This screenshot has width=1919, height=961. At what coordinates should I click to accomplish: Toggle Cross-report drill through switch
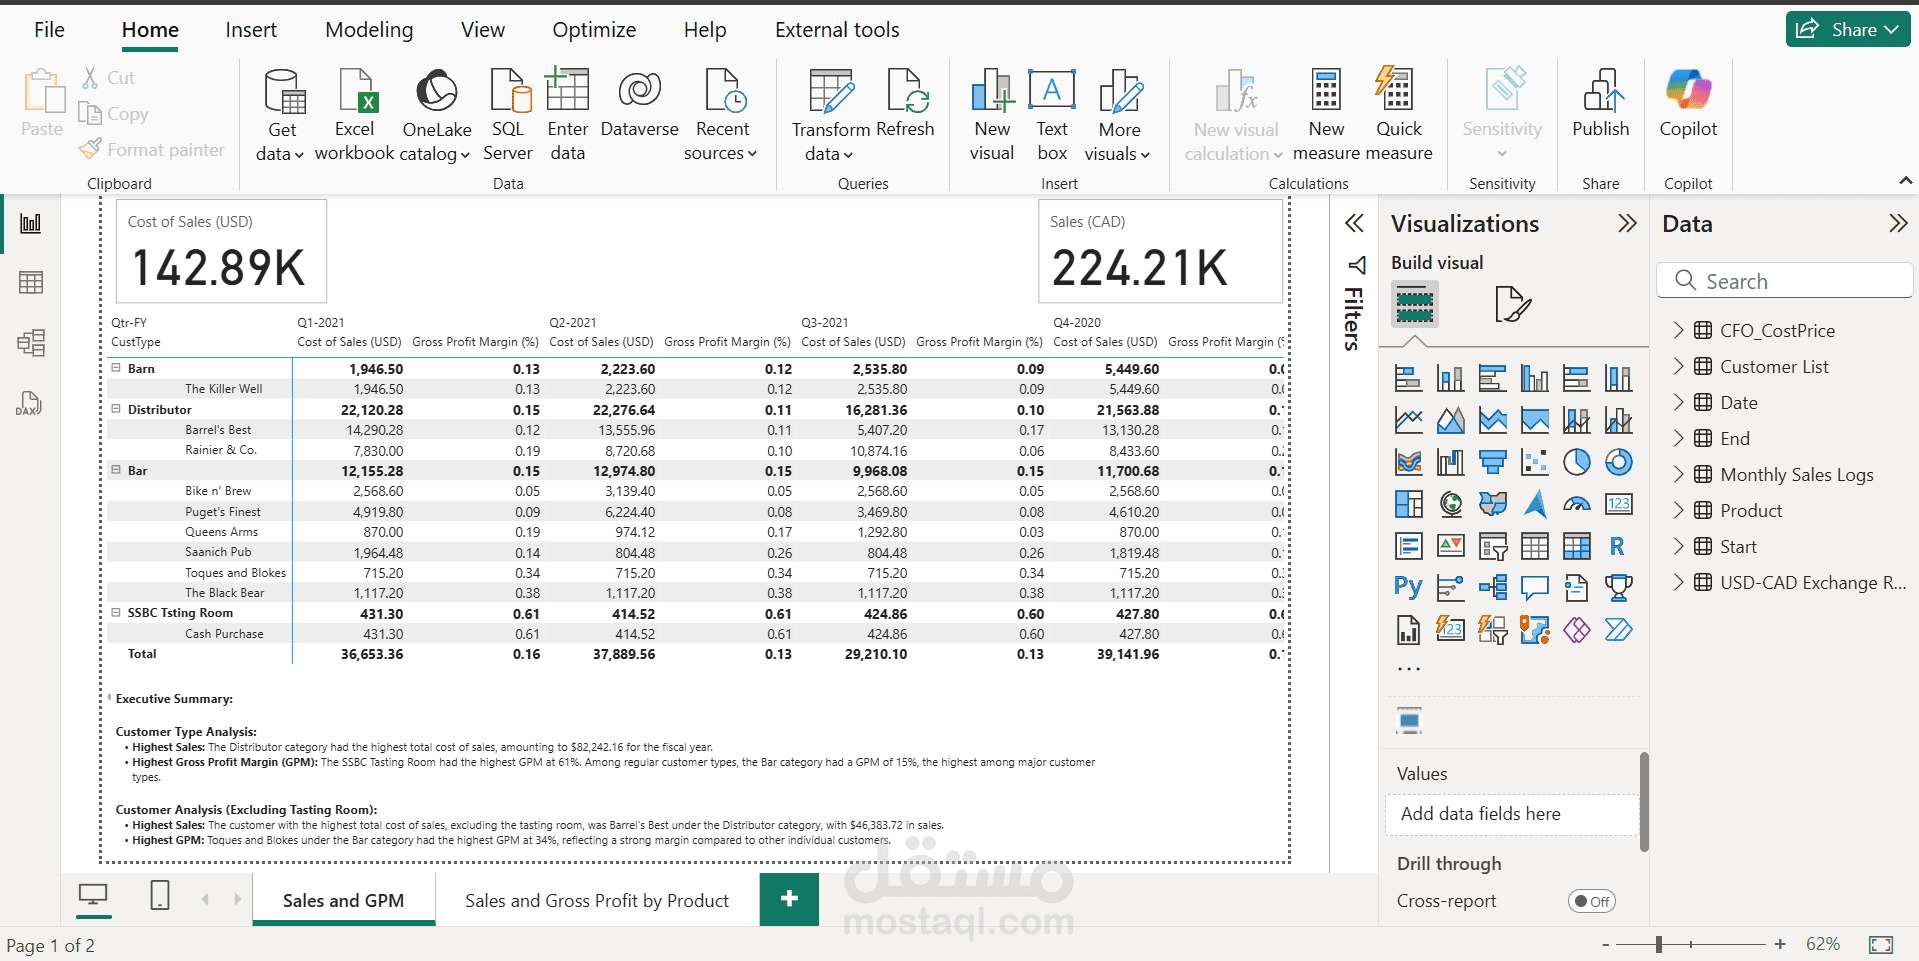(x=1591, y=901)
